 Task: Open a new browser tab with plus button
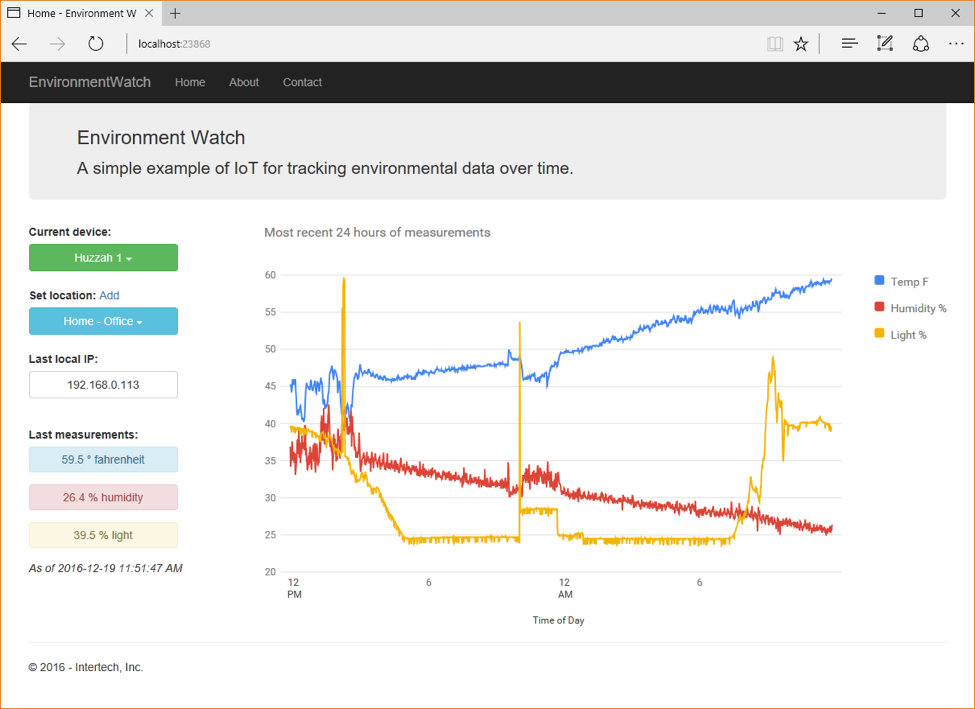(174, 13)
